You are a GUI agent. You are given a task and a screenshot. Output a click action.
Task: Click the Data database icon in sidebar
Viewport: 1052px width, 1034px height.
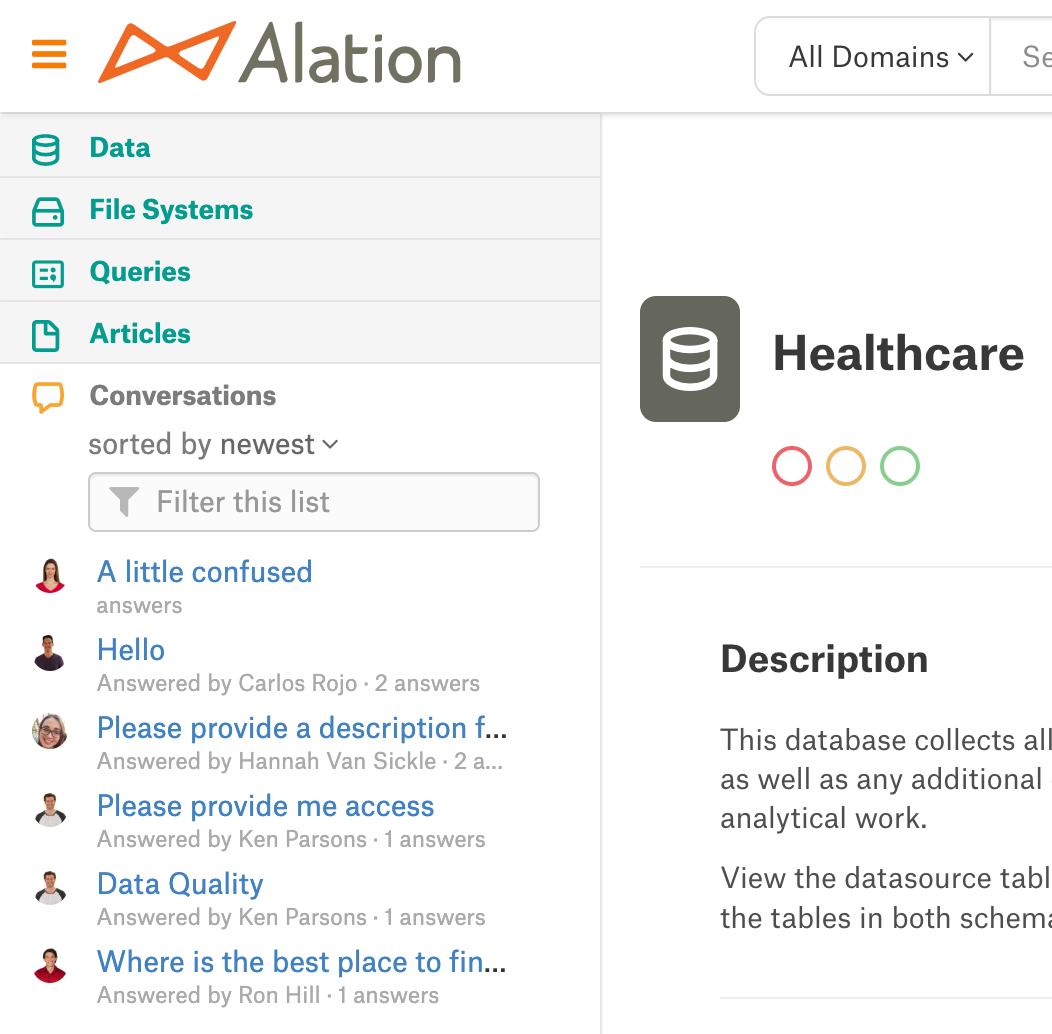pos(46,149)
